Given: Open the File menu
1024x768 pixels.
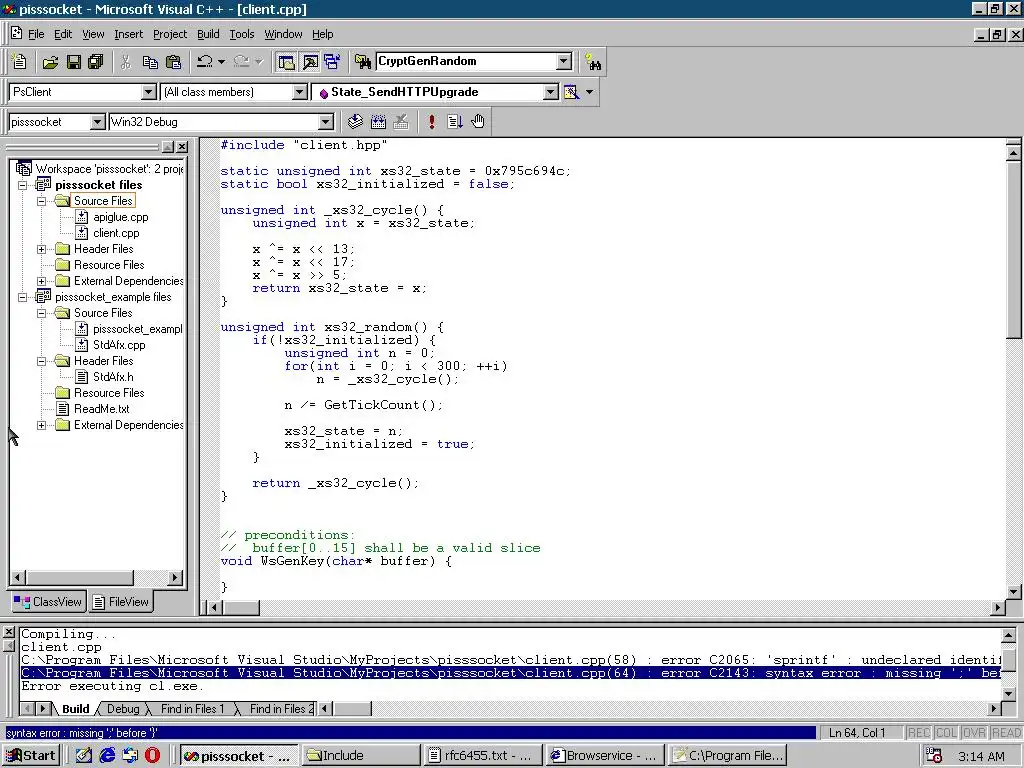Looking at the screenshot, I should (x=36, y=34).
